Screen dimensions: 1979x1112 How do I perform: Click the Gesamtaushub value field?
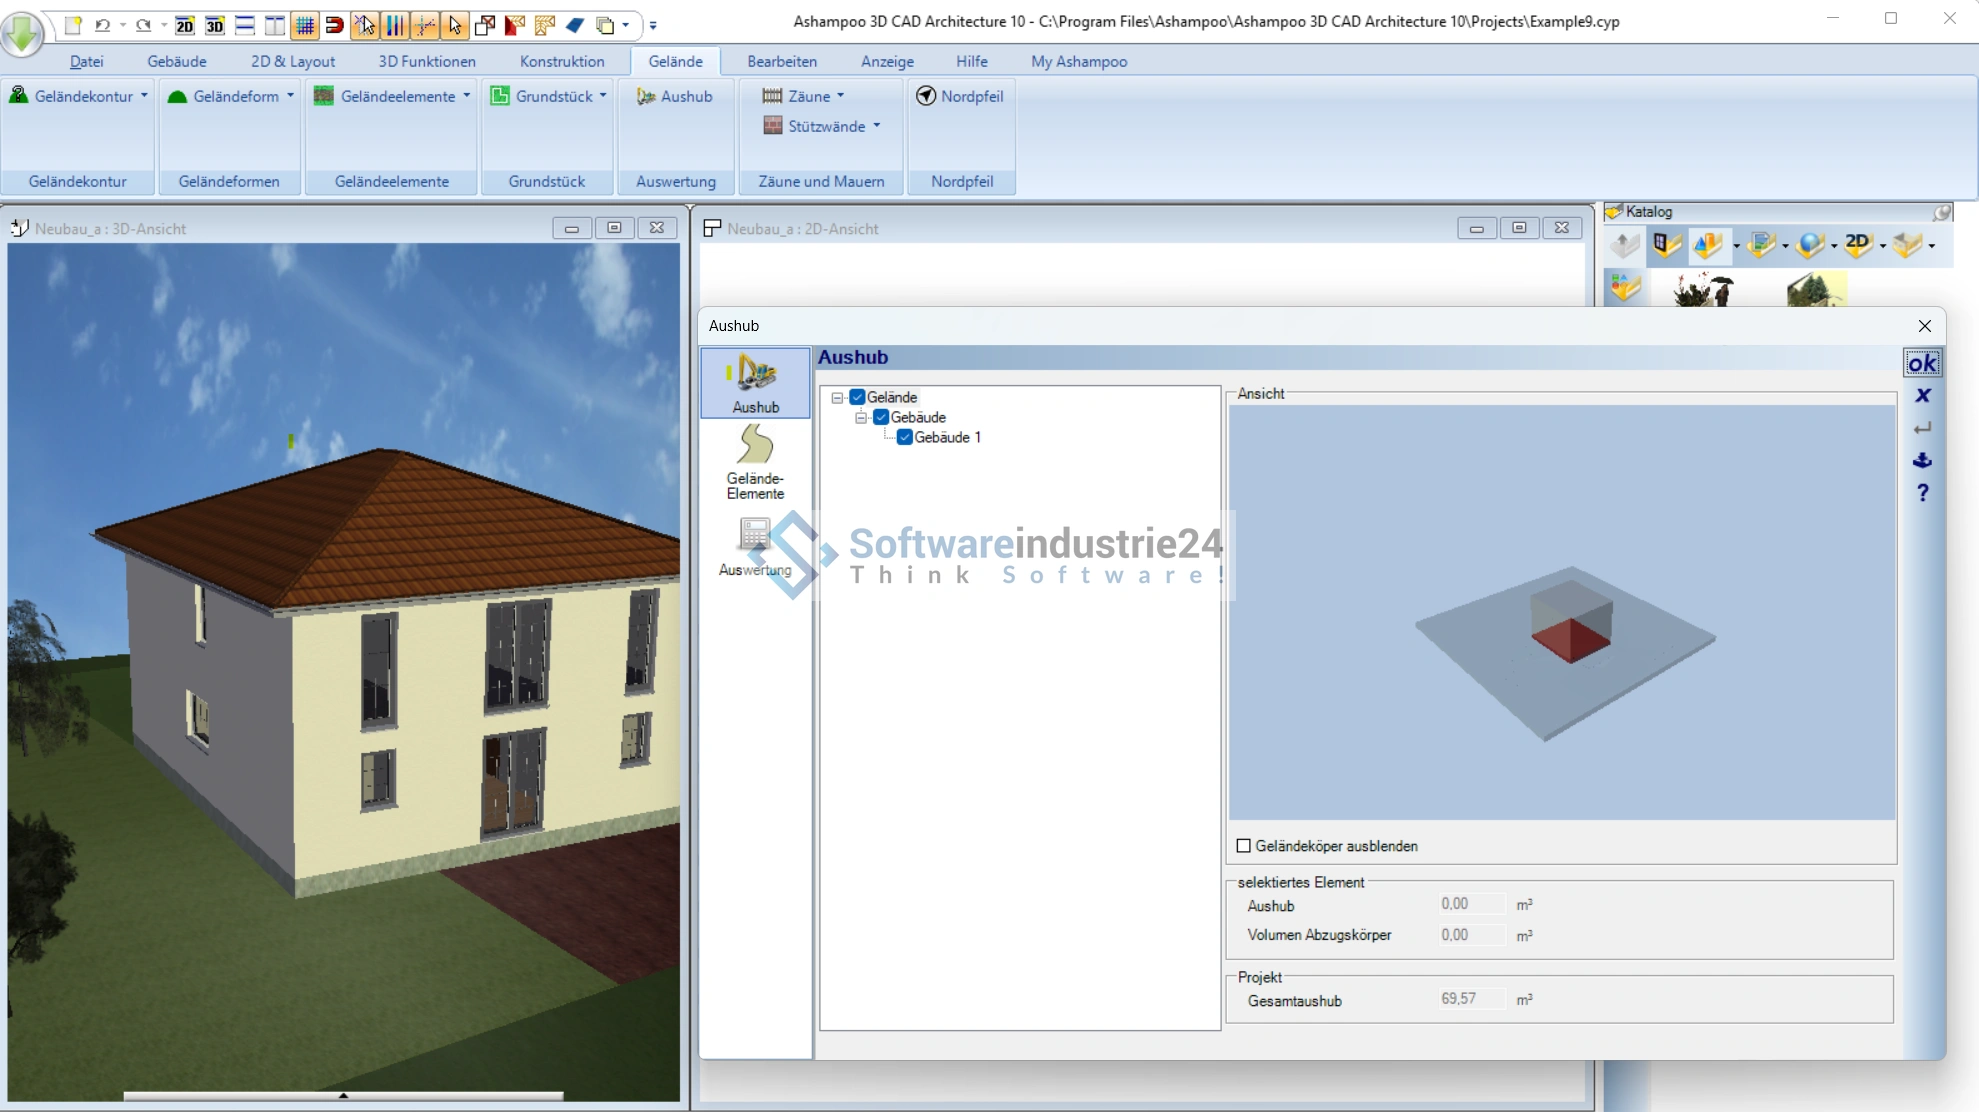tap(1471, 999)
